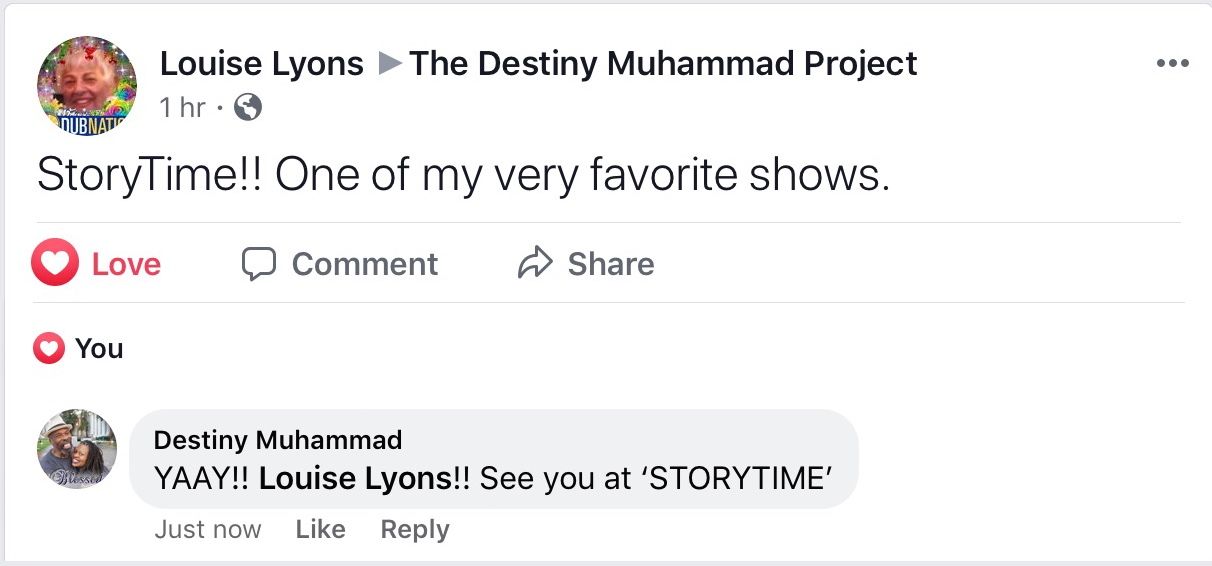Open Louise Lyons' profile picture
1212x566 pixels.
pos(86,86)
